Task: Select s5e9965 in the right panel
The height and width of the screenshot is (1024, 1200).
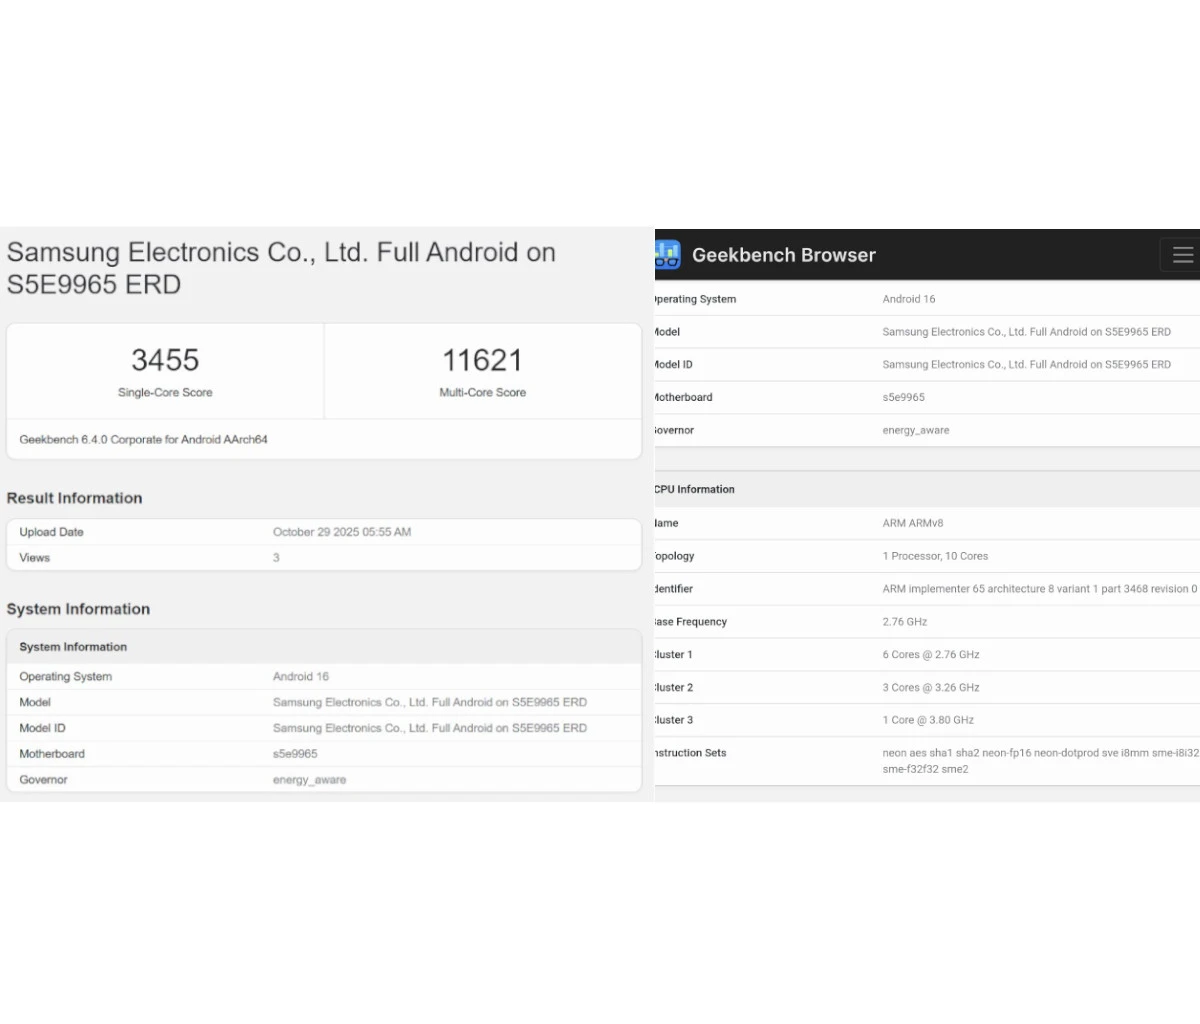Action: click(x=903, y=397)
